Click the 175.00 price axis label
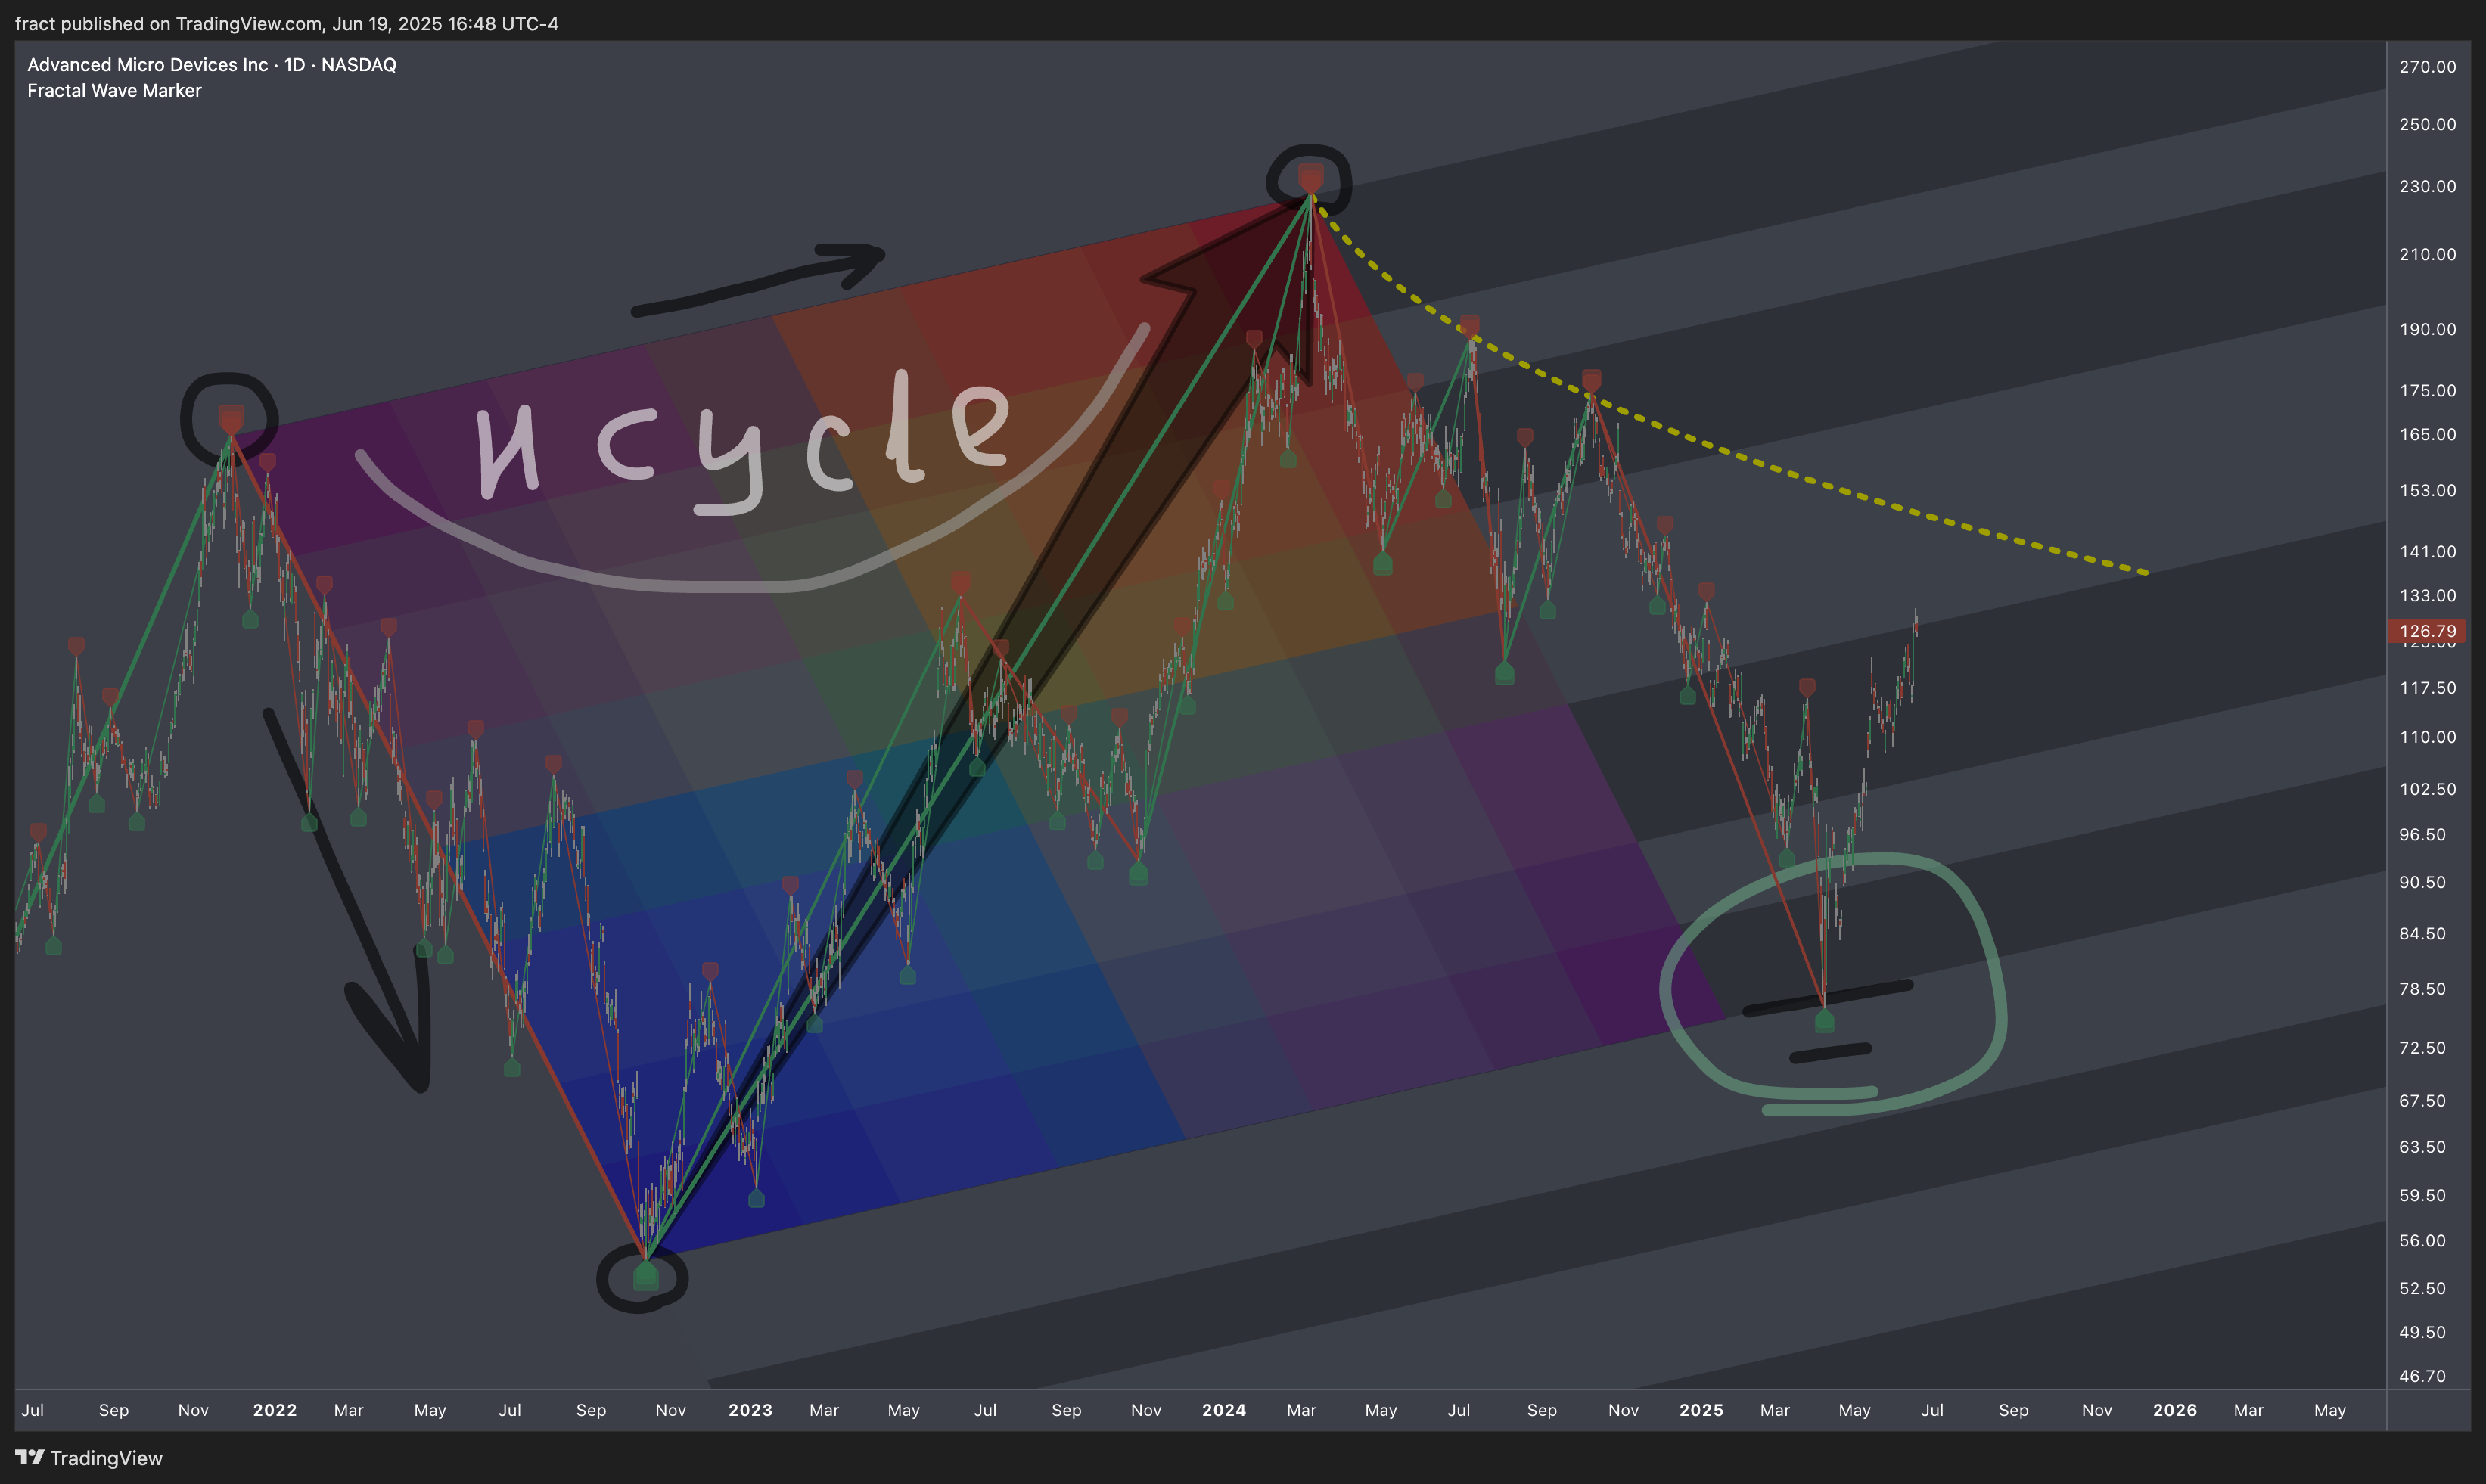This screenshot has height=1484, width=2486. coord(2427,390)
